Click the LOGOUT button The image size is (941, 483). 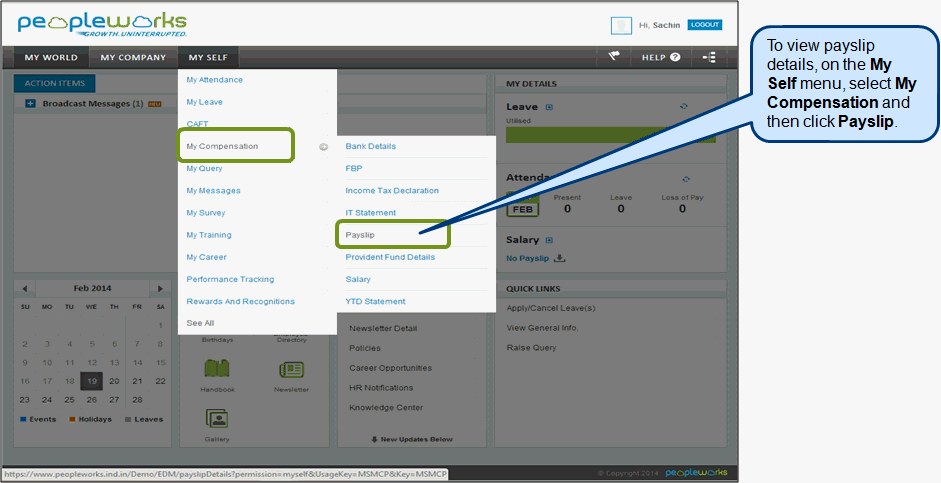pos(705,25)
